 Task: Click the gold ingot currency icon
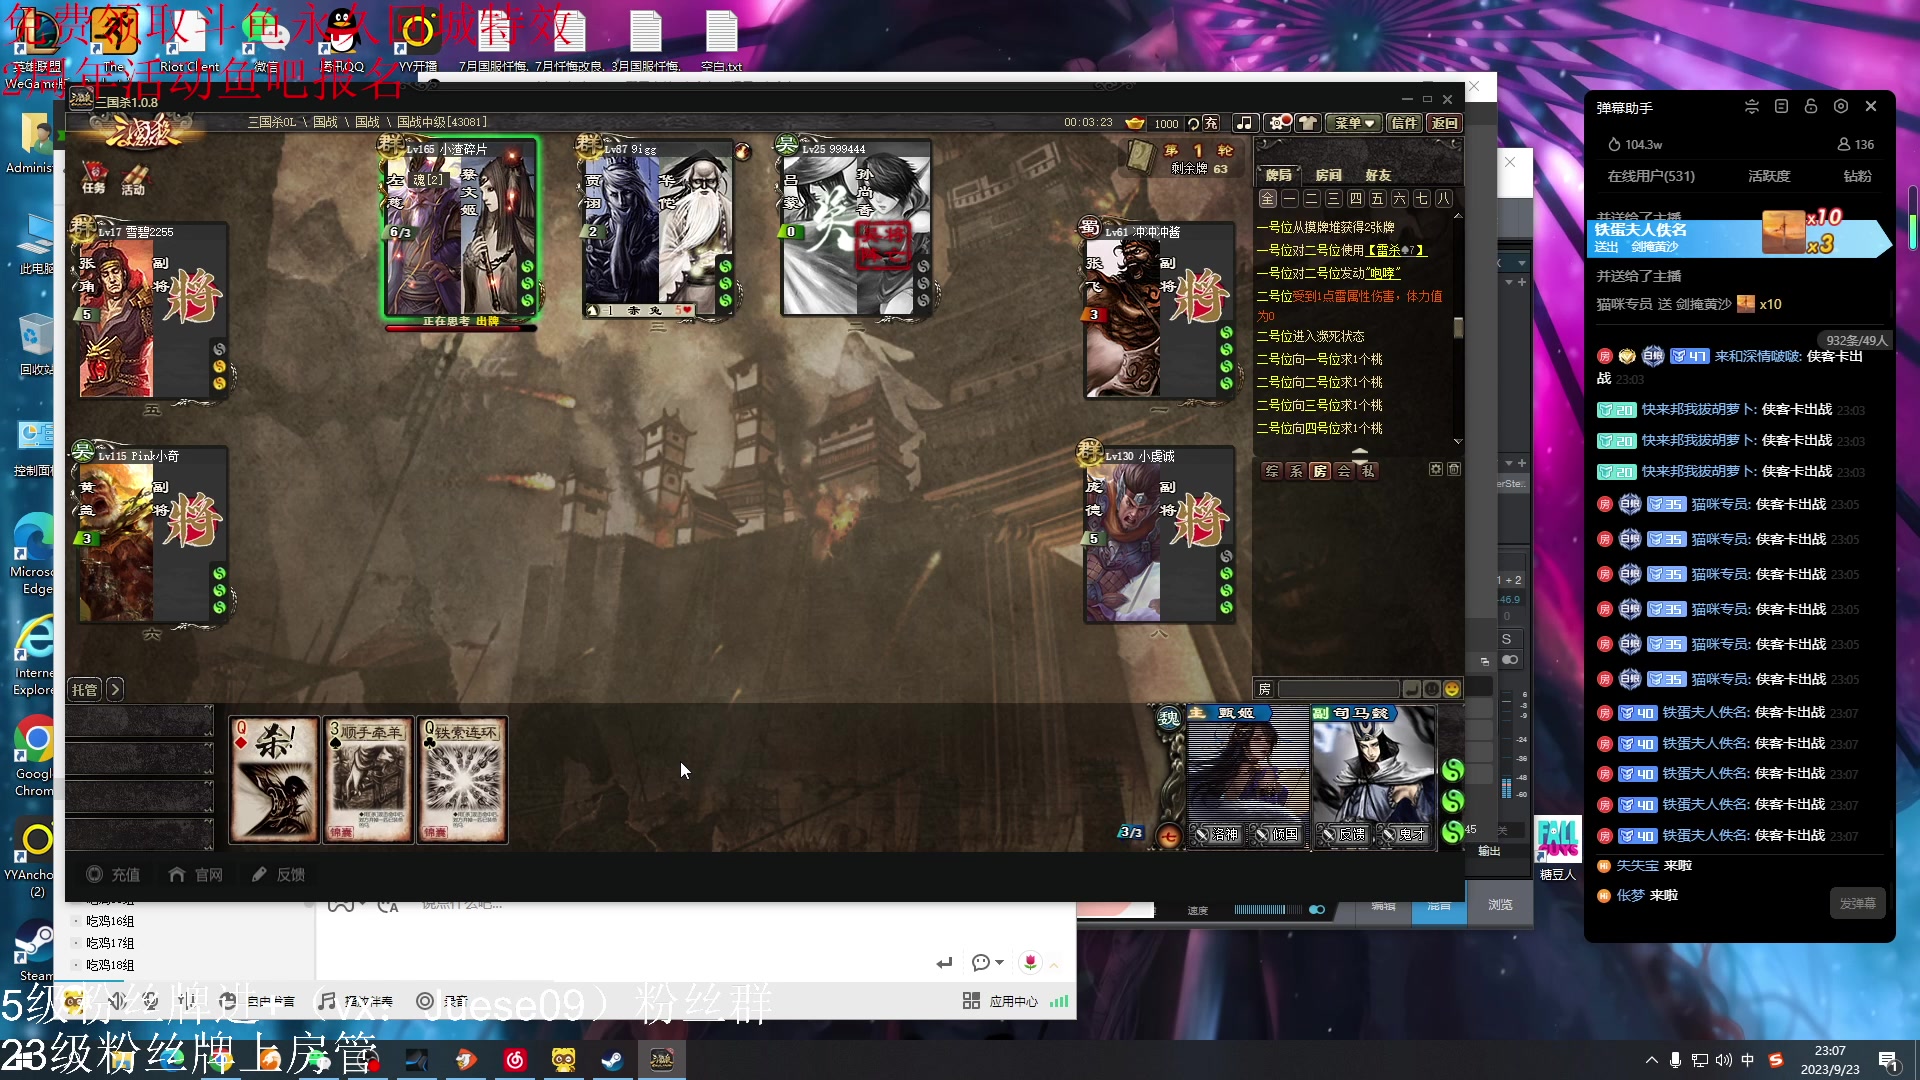point(1135,123)
